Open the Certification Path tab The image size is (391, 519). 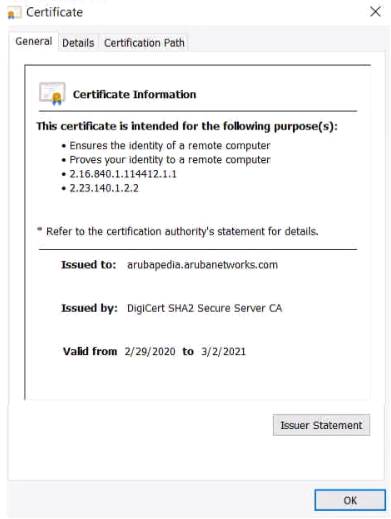click(x=144, y=43)
